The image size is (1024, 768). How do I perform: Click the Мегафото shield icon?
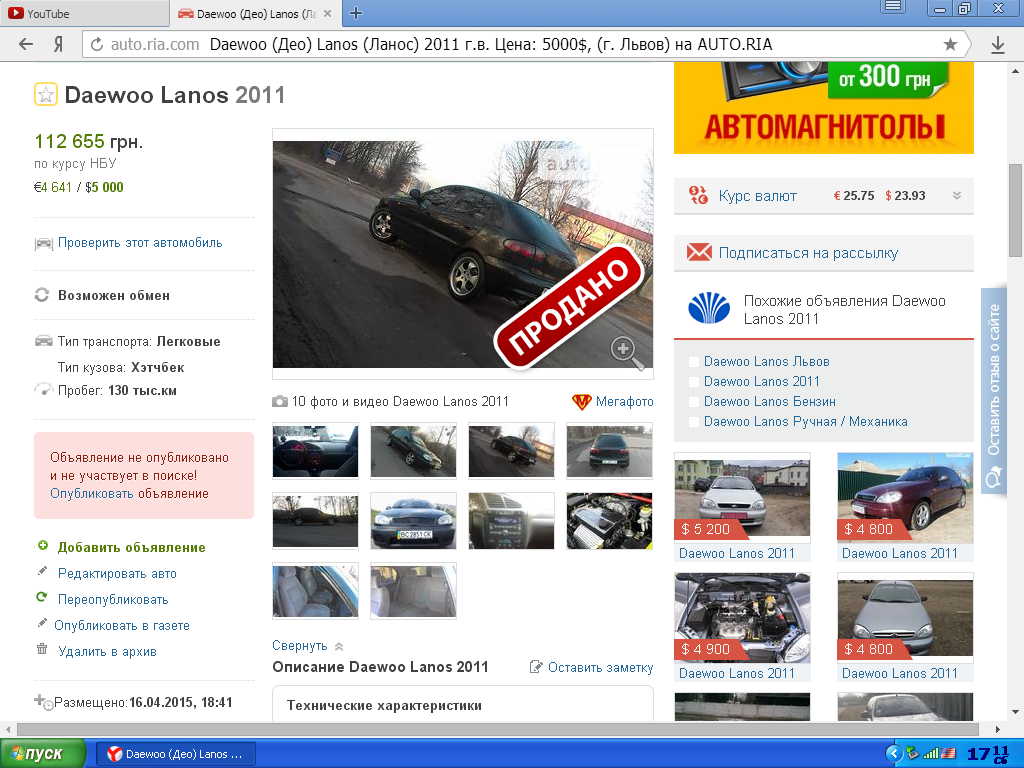581,402
